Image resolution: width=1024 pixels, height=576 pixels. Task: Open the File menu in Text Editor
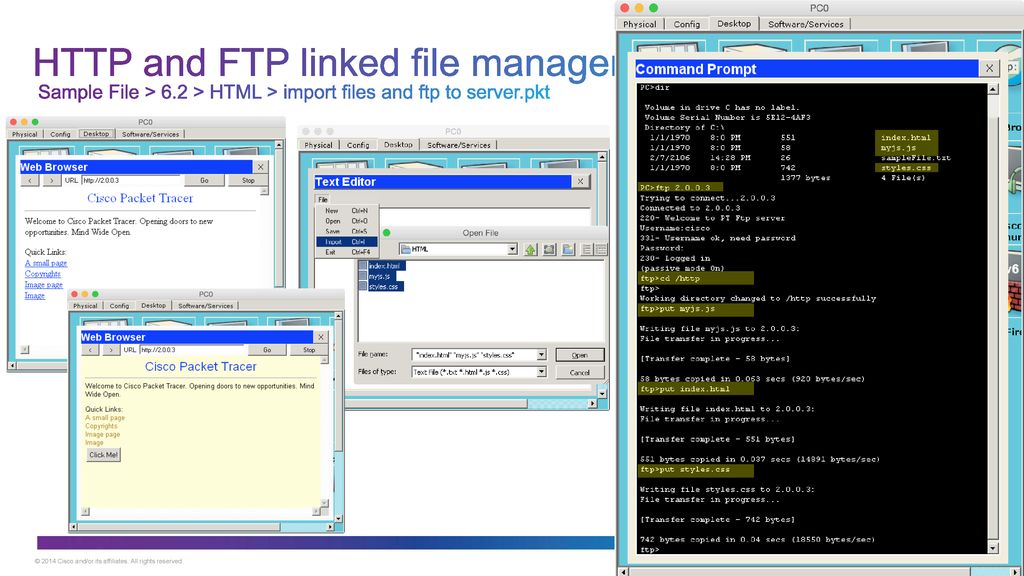tap(323, 199)
